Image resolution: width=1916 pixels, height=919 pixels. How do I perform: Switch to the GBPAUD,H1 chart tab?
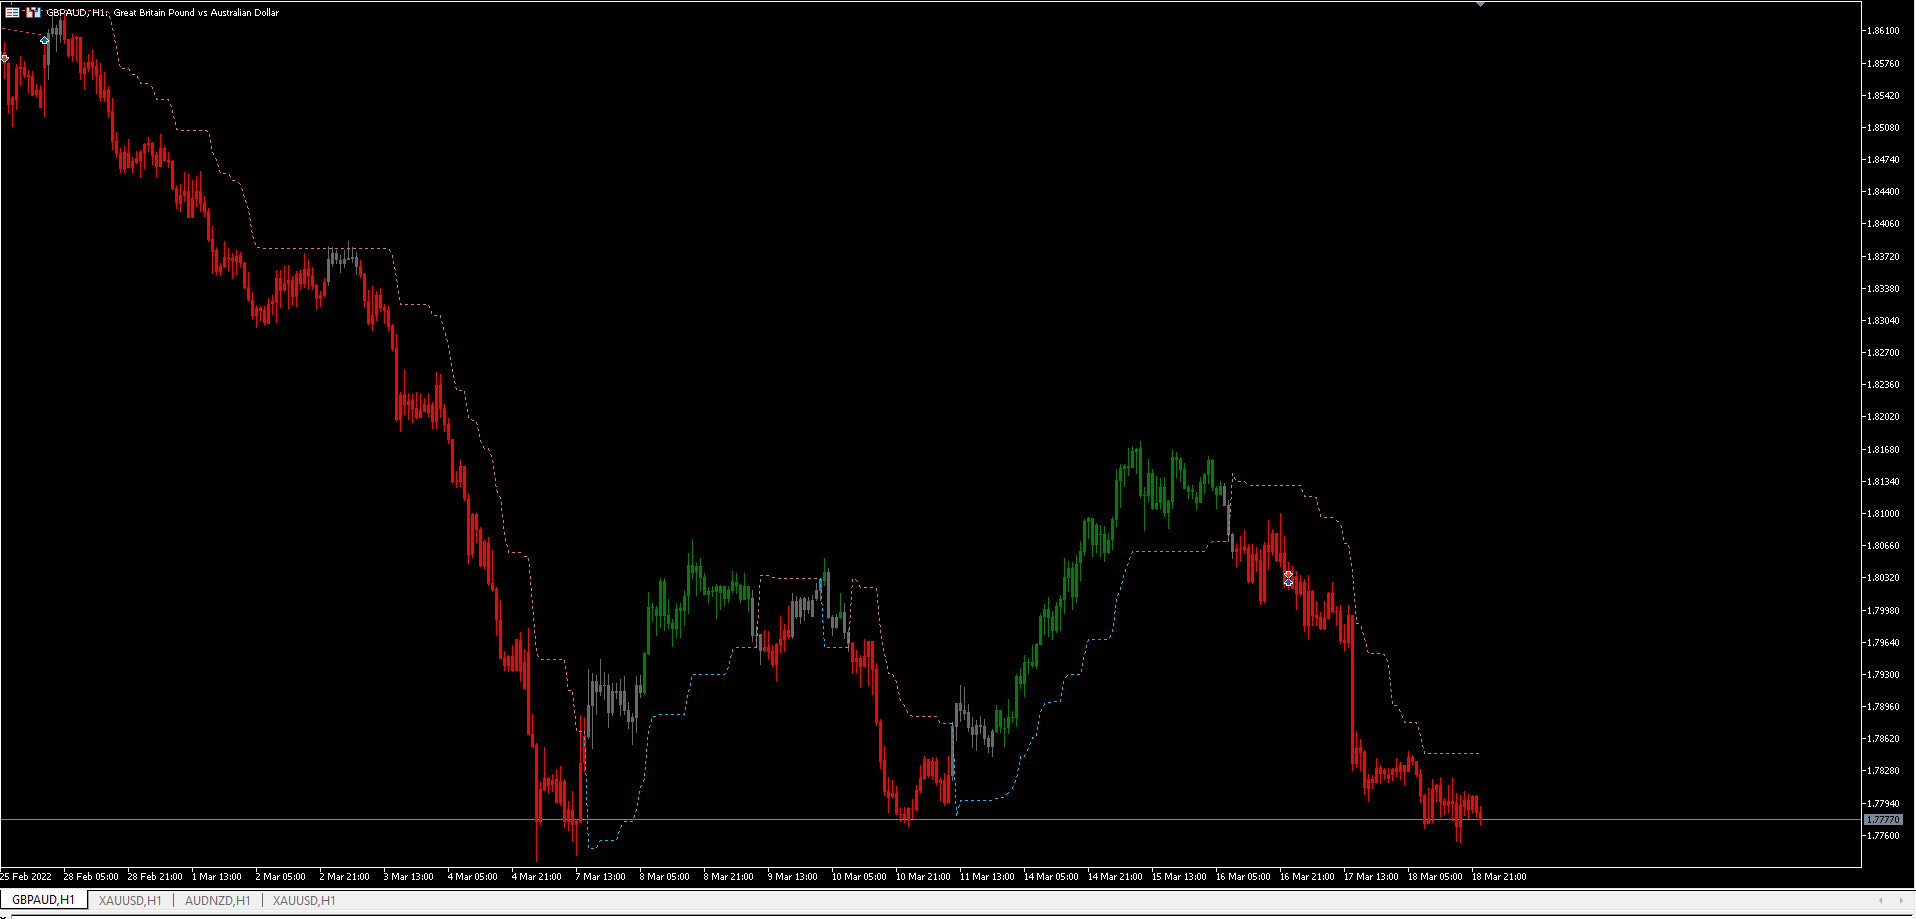(45, 899)
